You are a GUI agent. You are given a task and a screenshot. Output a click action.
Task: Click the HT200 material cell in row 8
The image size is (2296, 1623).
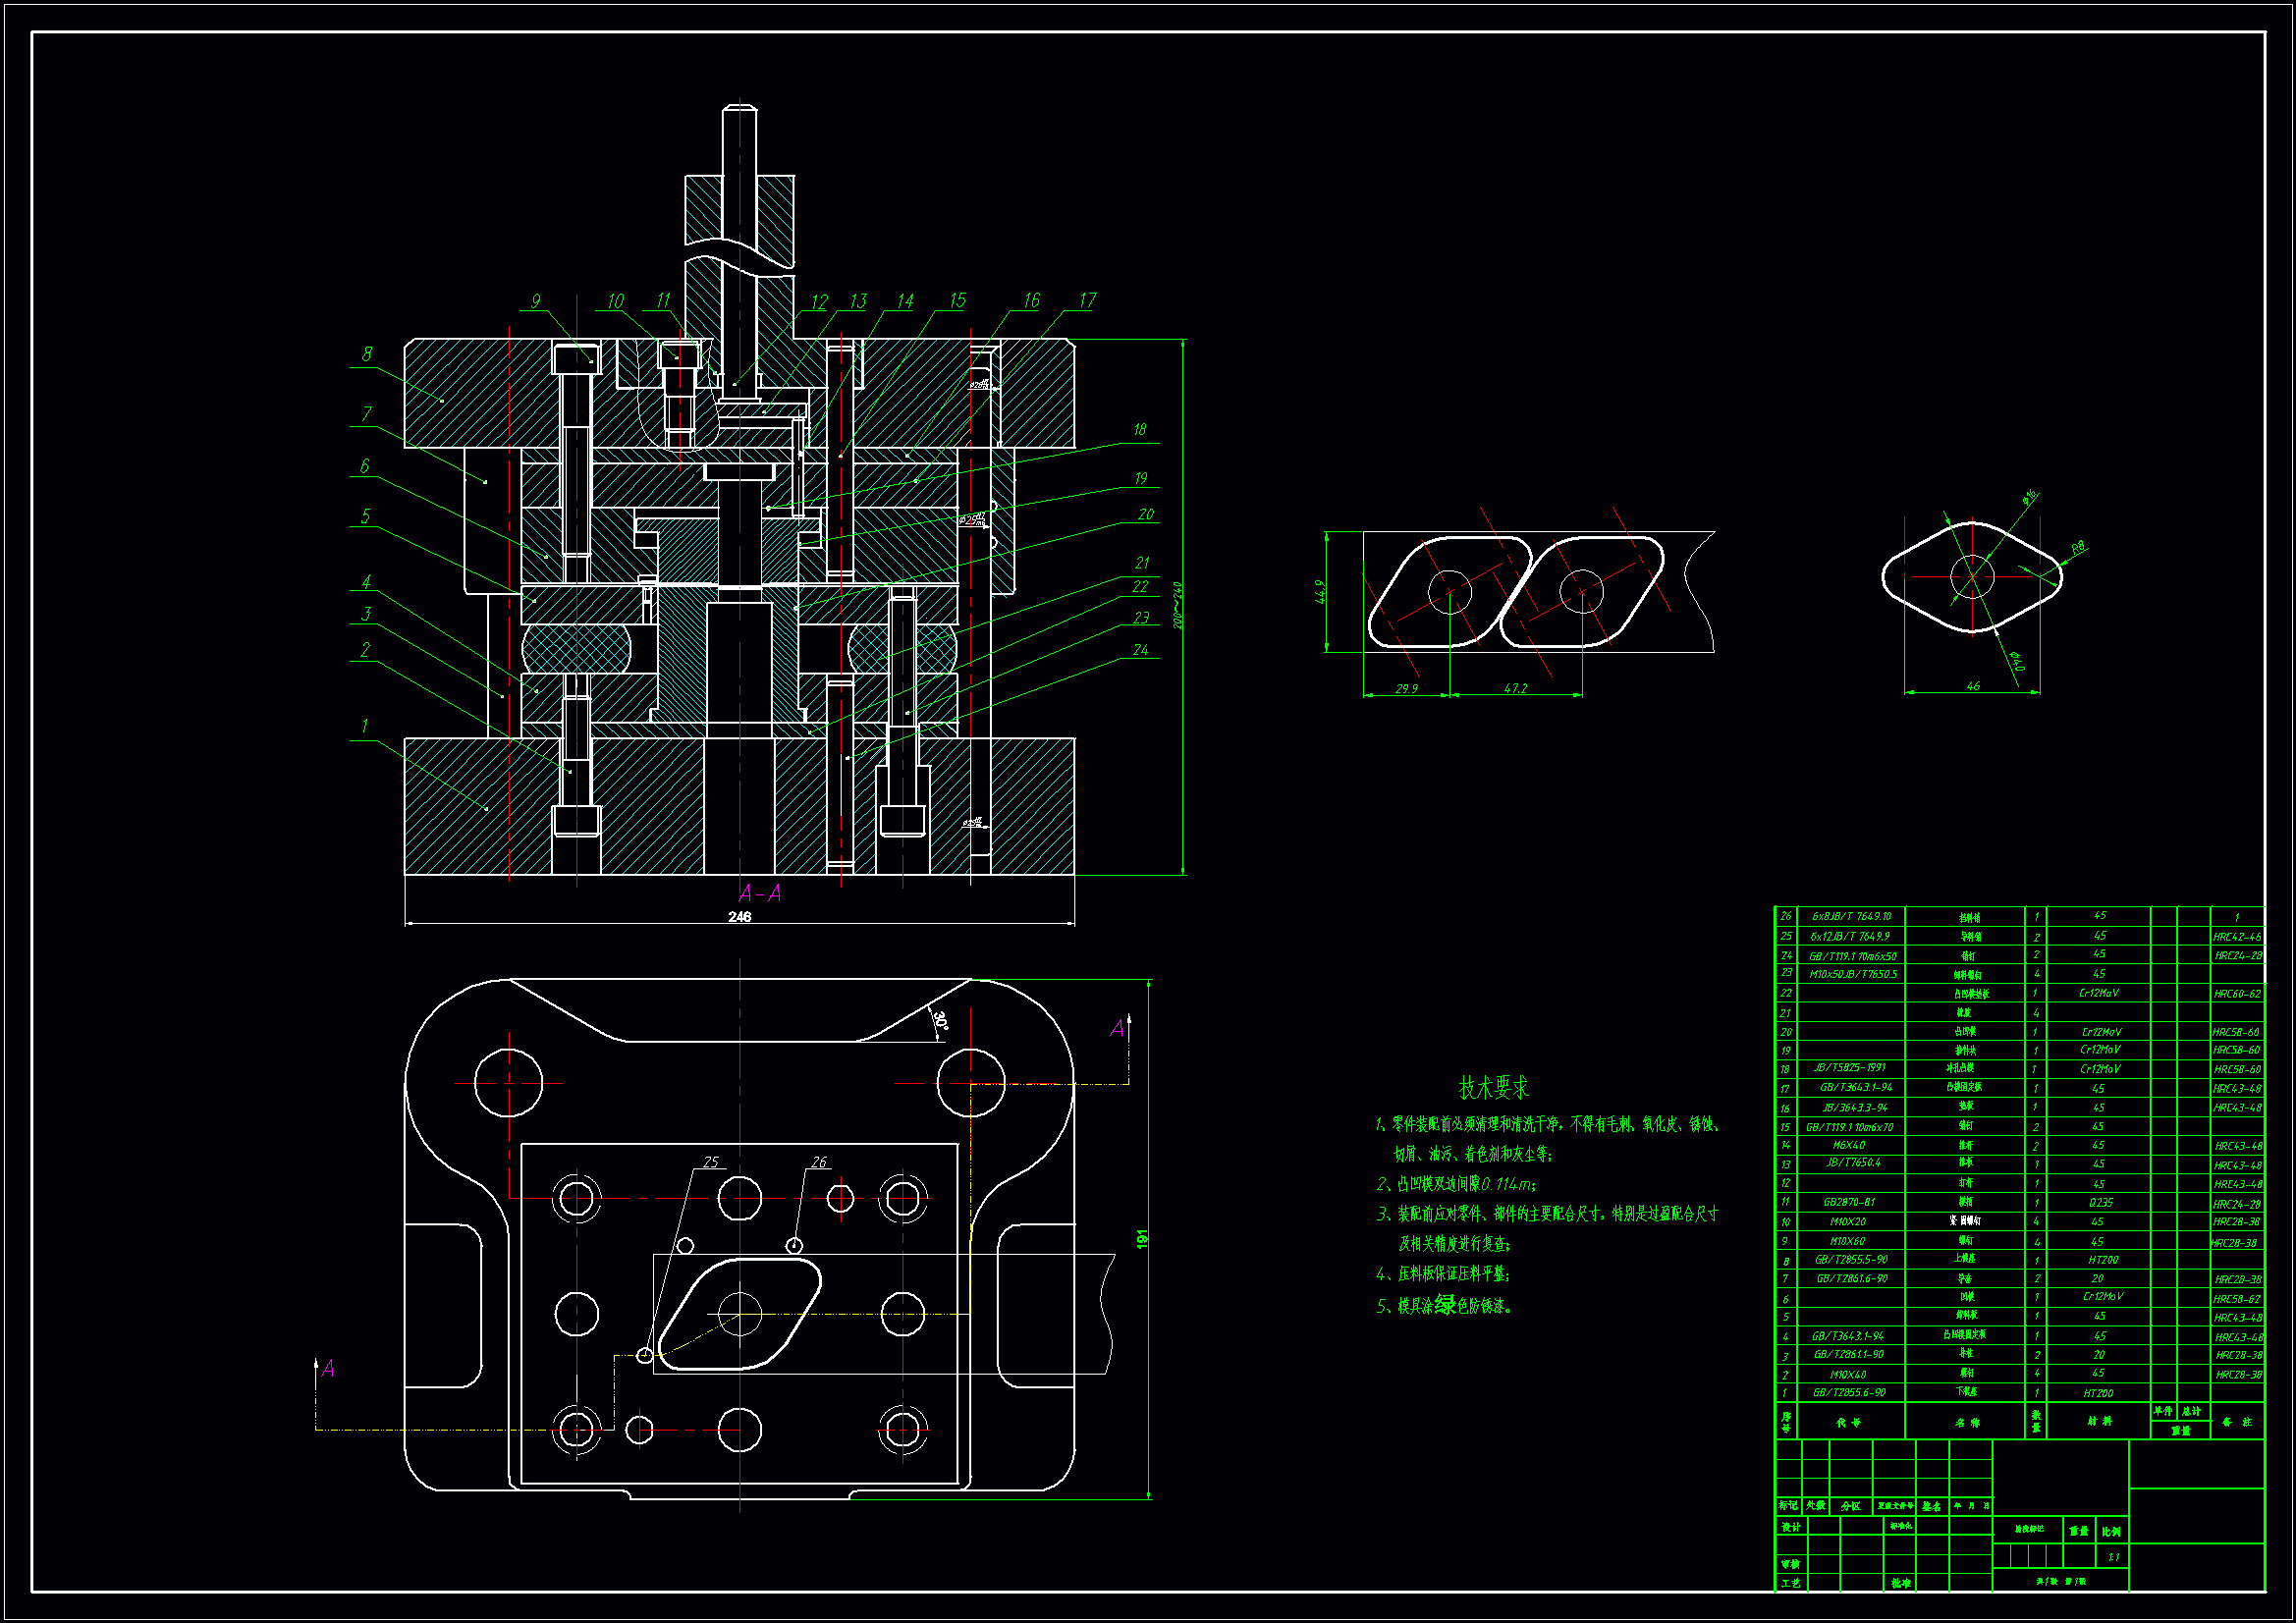tap(2102, 1260)
